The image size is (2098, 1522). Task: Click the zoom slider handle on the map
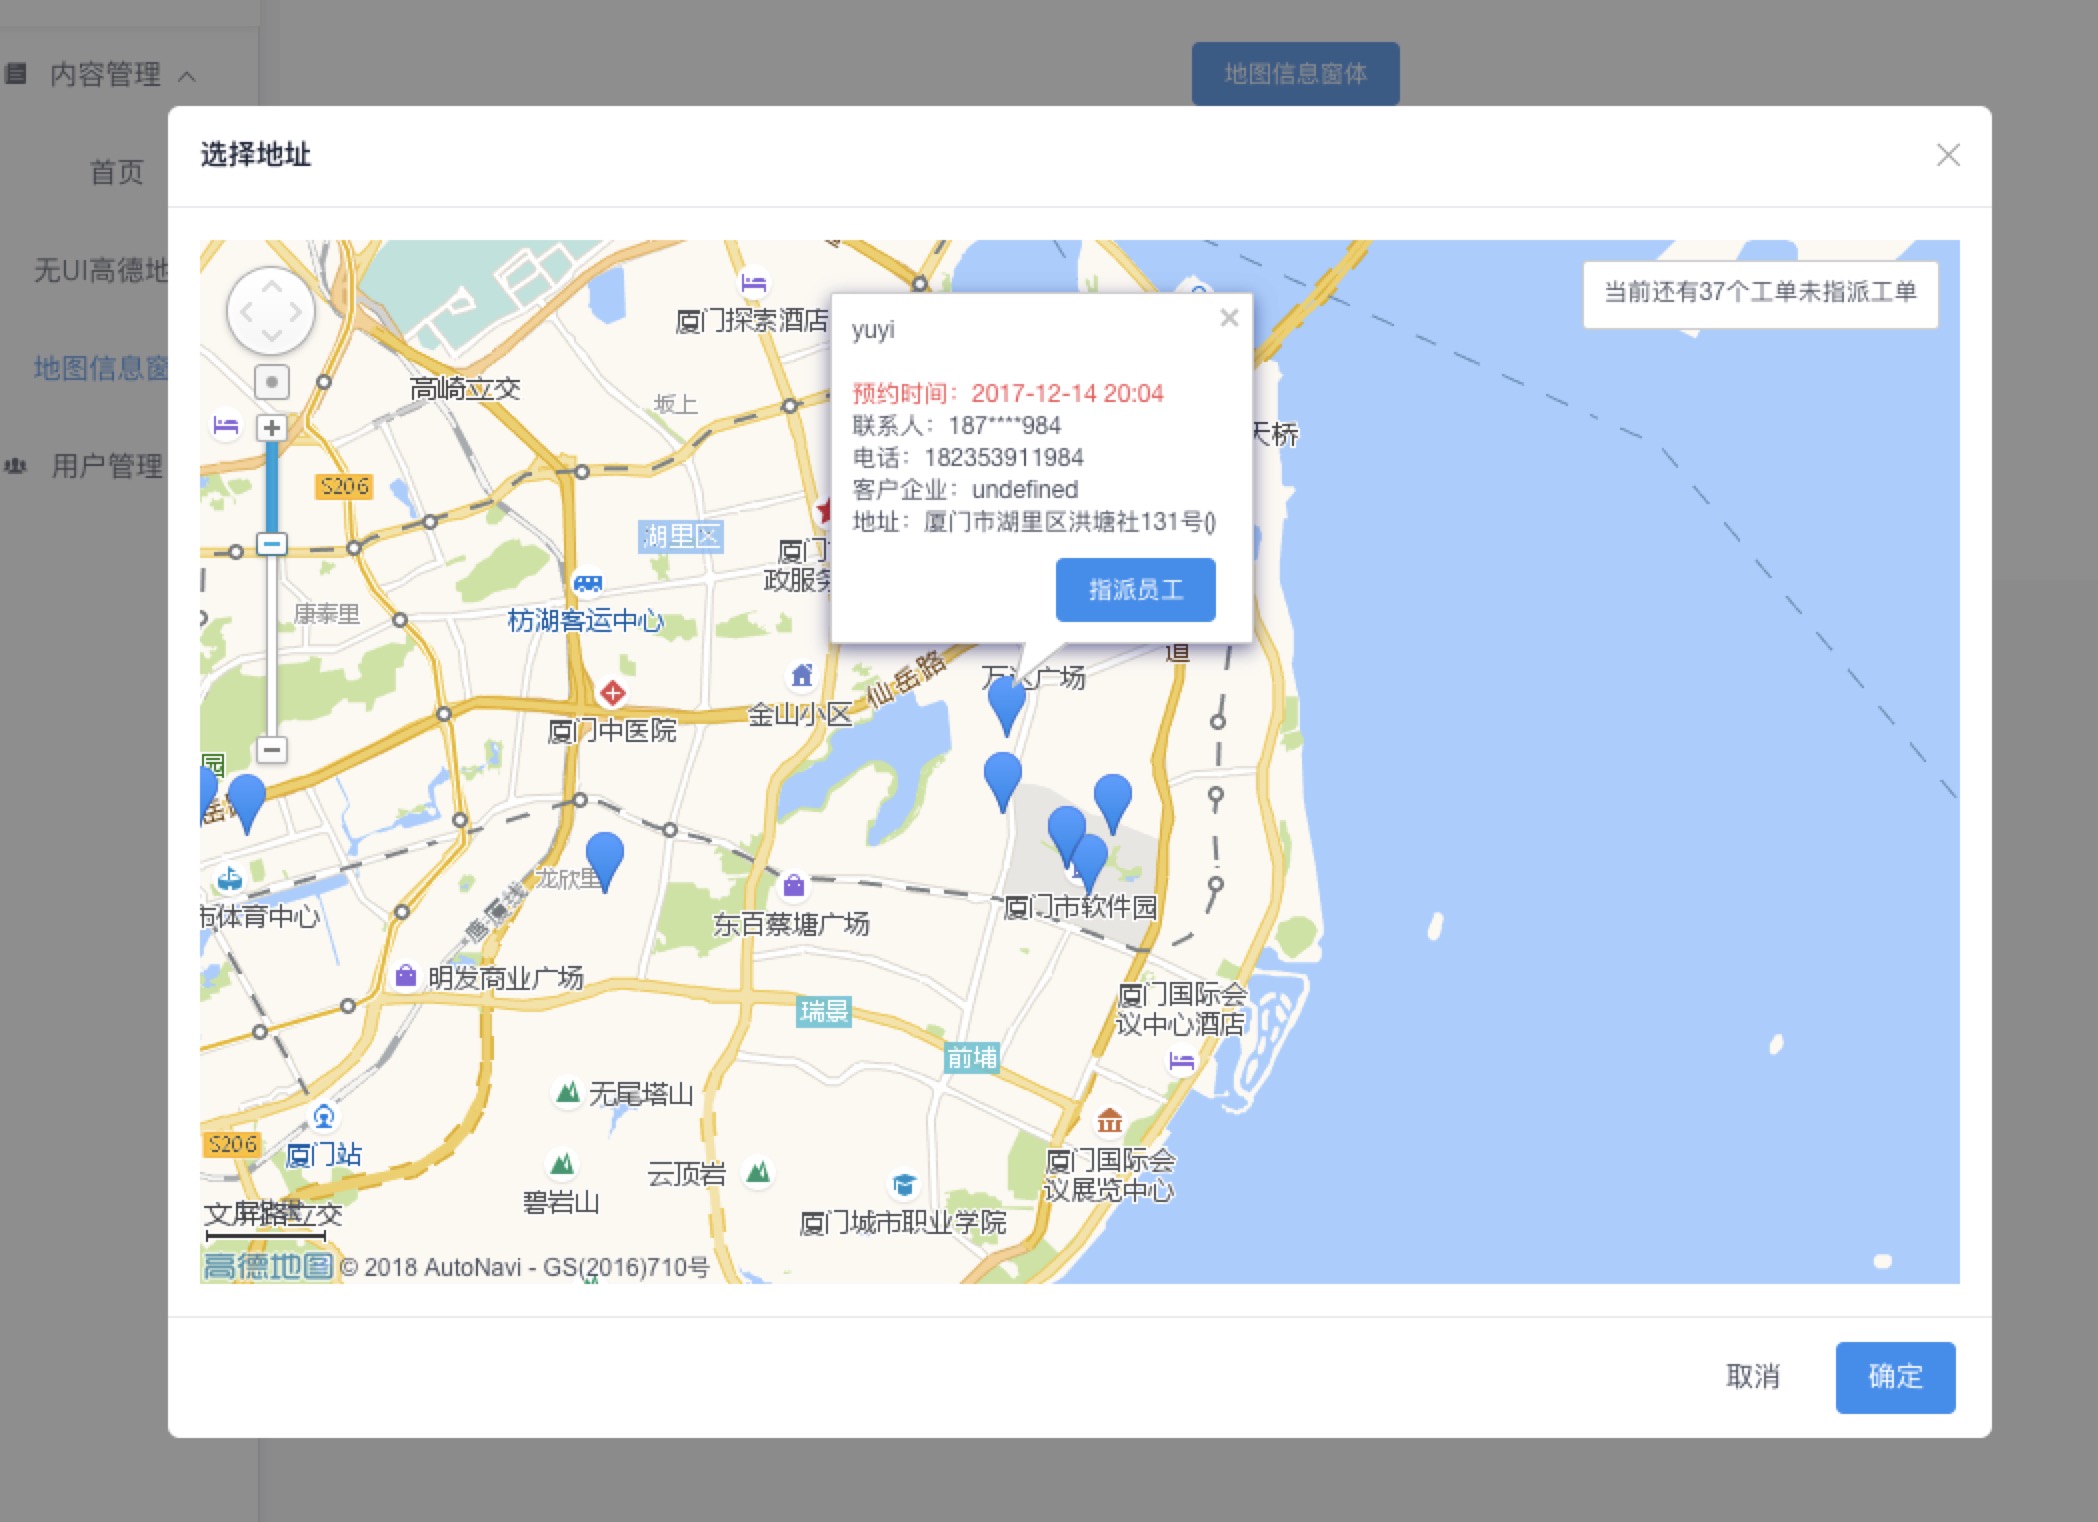click(x=271, y=544)
